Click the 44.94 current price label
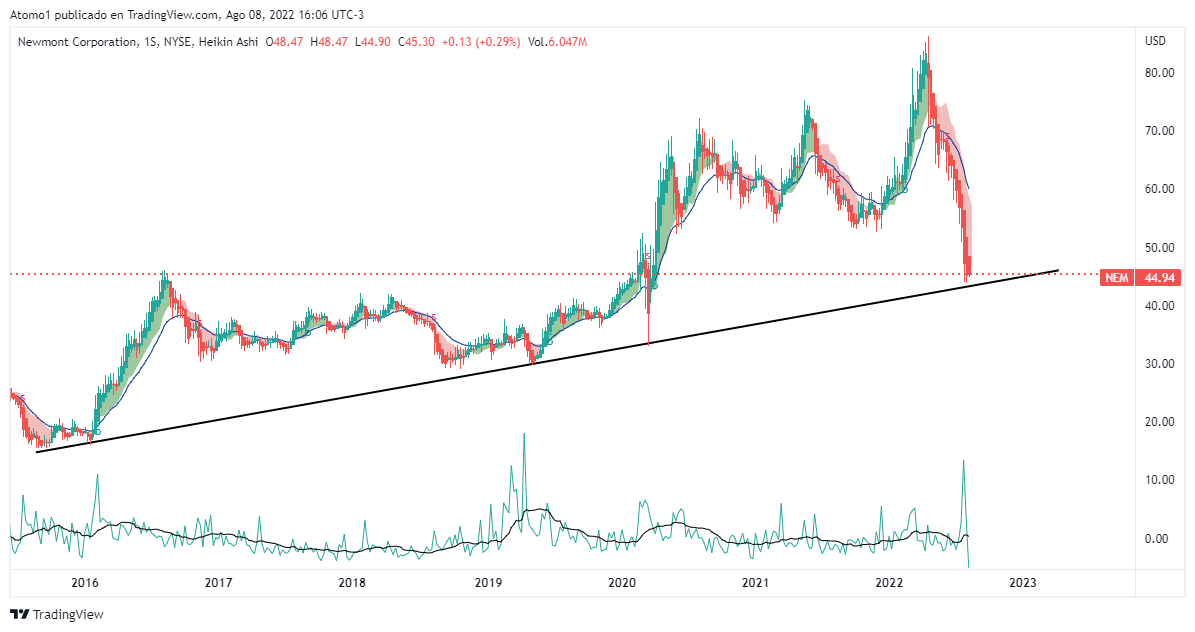 [1158, 278]
